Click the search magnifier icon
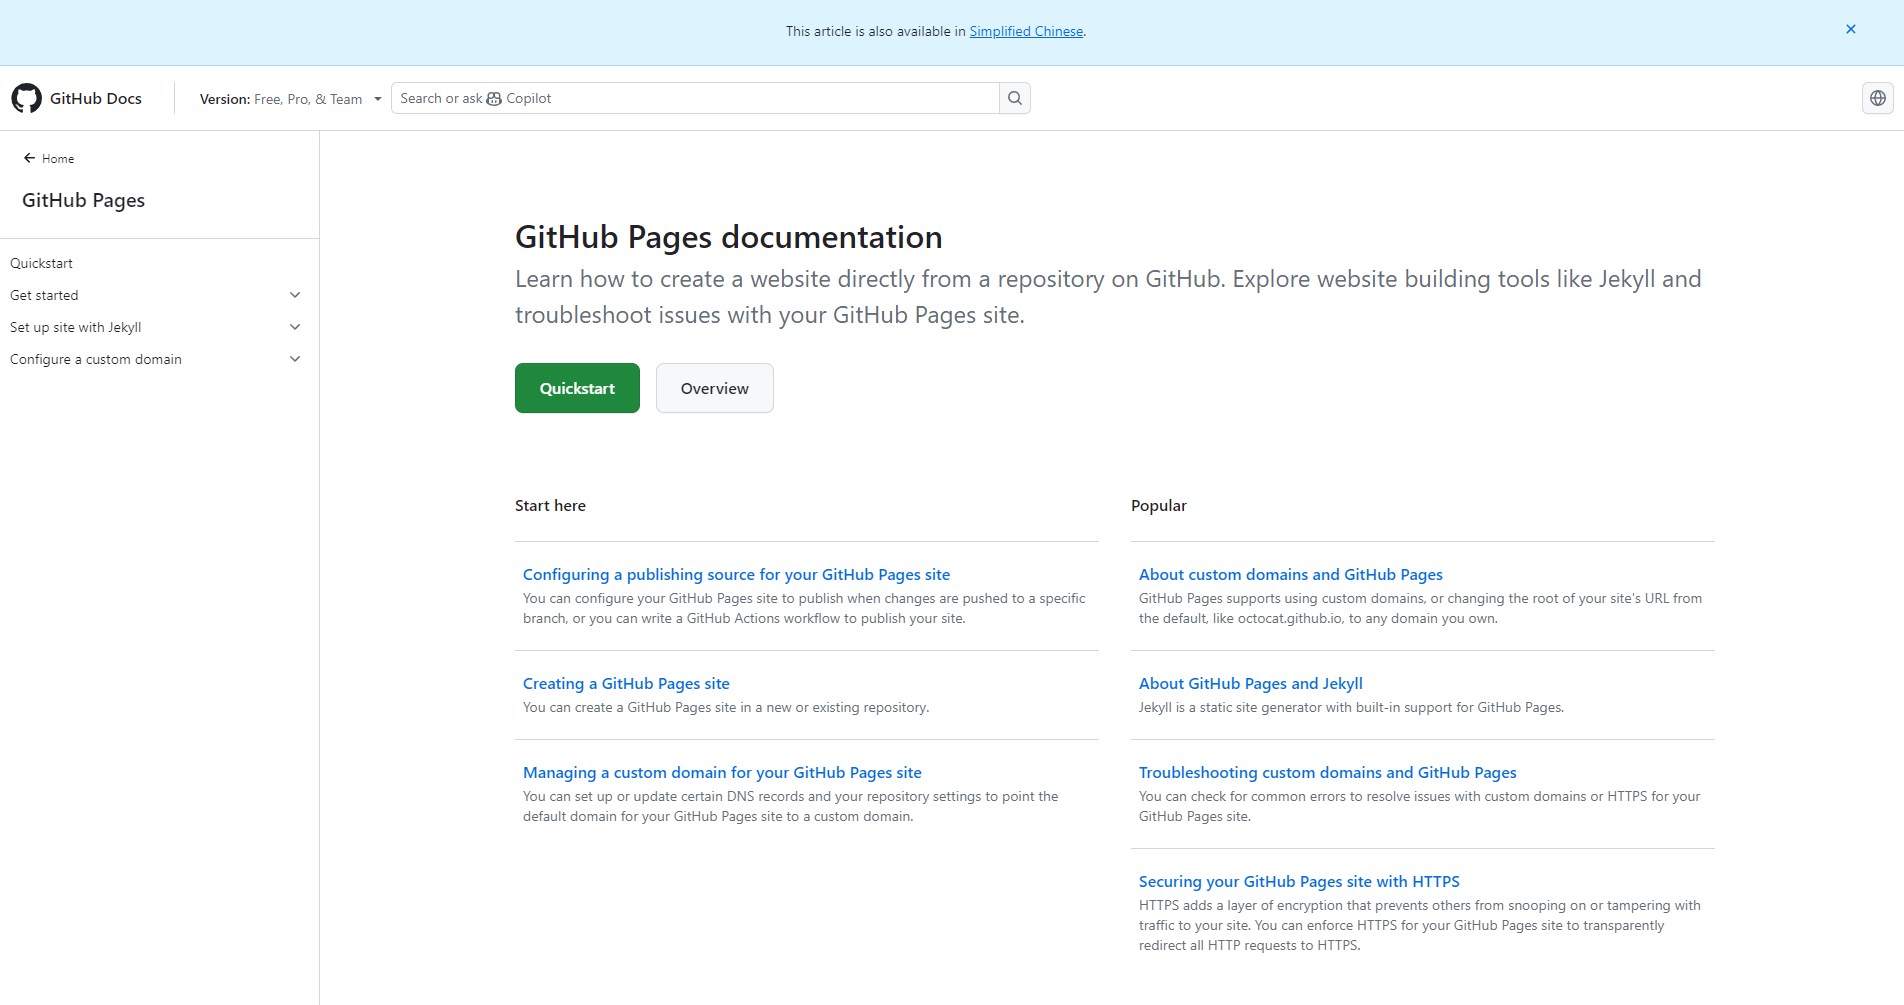 coord(1014,97)
